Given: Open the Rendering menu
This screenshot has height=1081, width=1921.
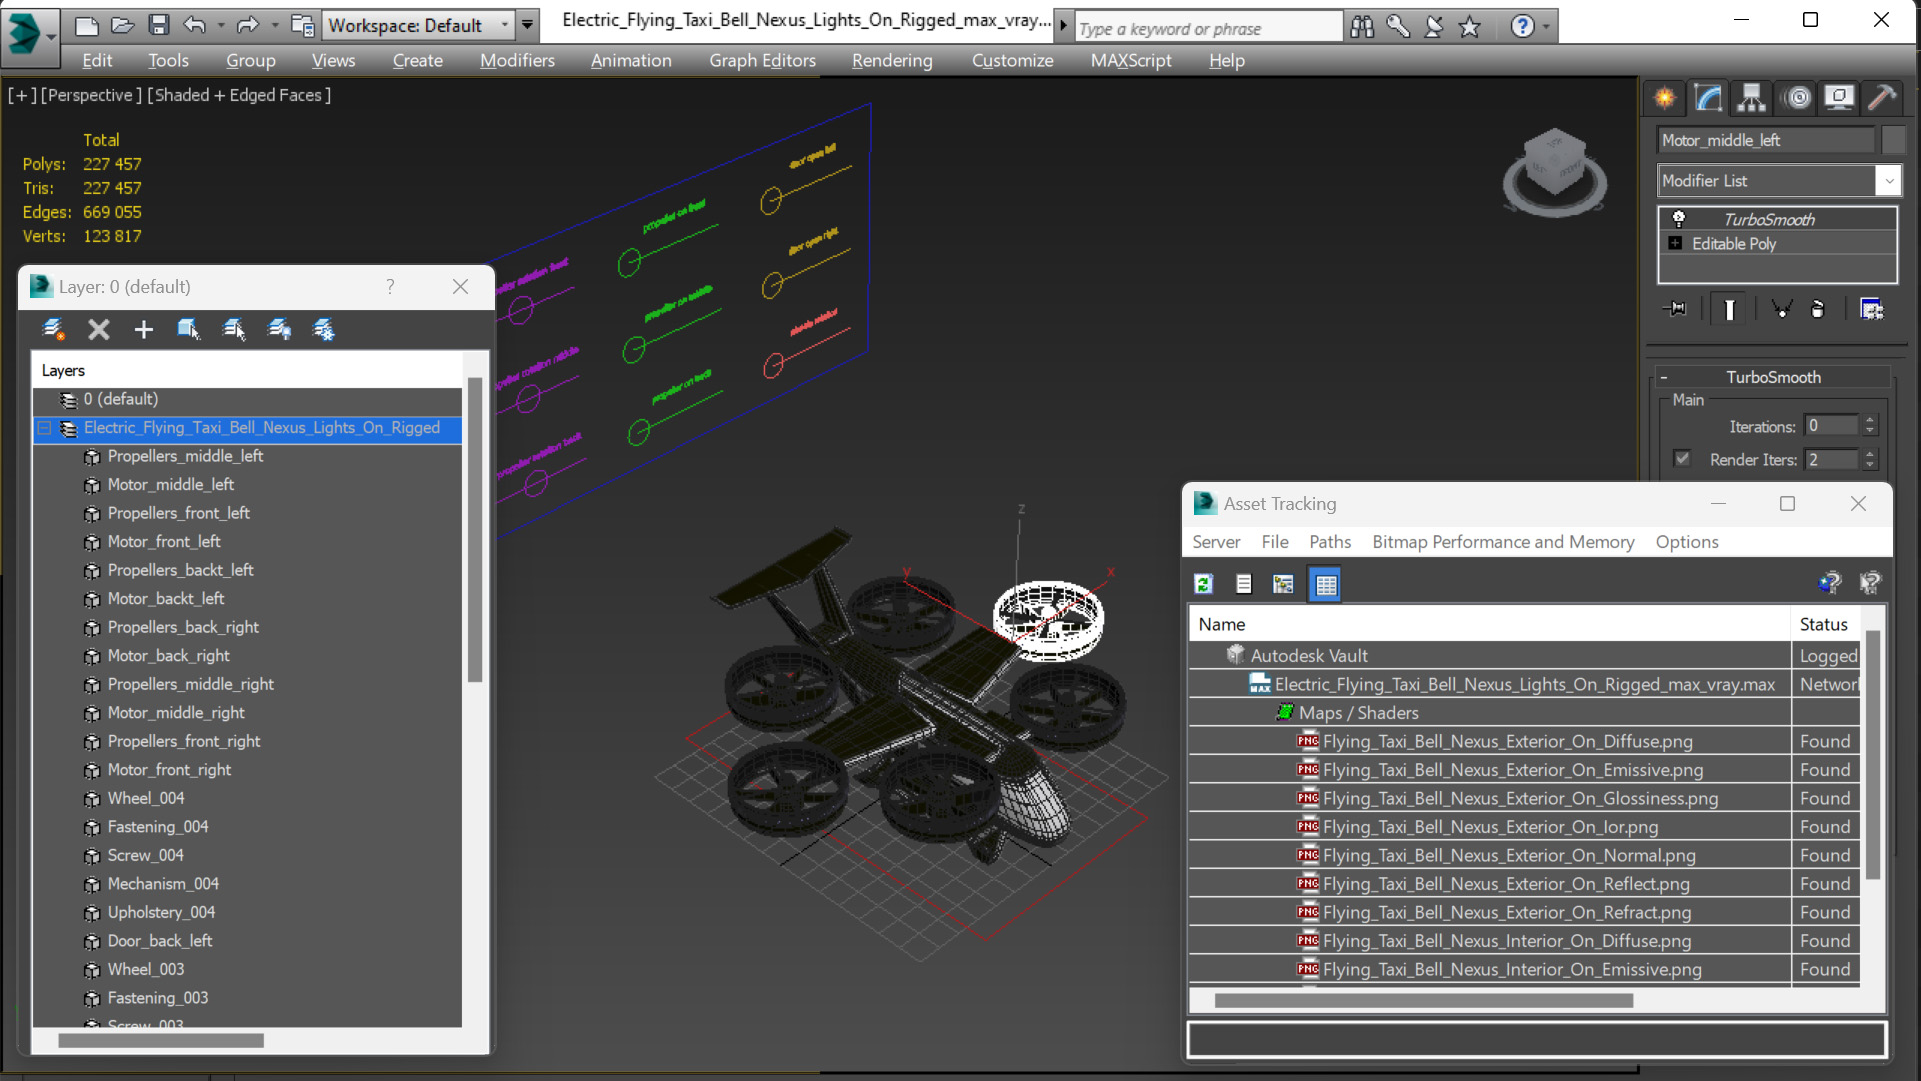Looking at the screenshot, I should [x=892, y=60].
